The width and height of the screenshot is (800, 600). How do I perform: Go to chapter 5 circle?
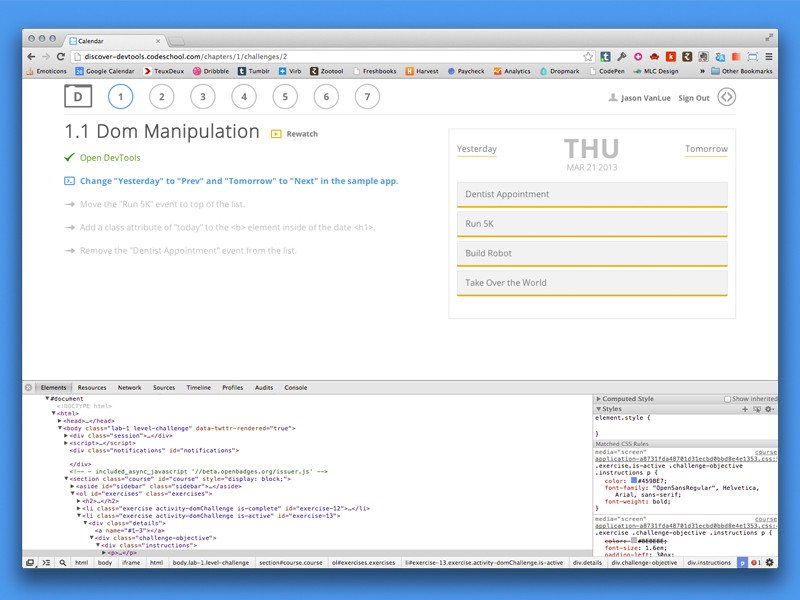pos(285,97)
